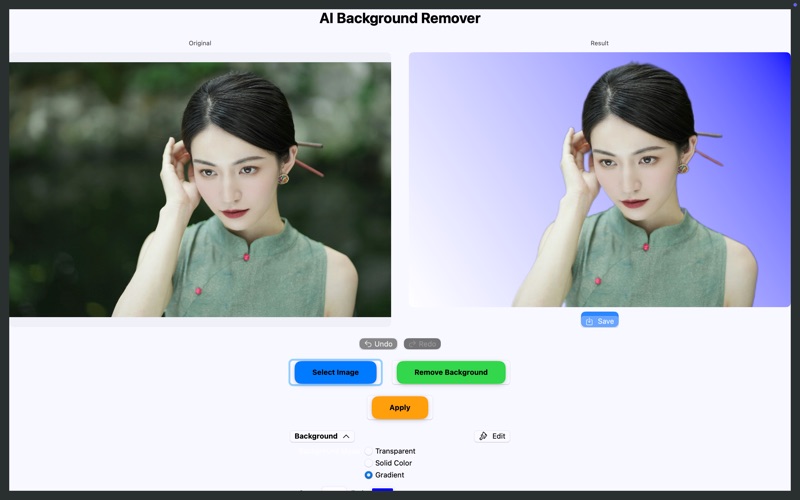Click the "Original" label above left image
This screenshot has height=500, width=800.
(x=200, y=43)
